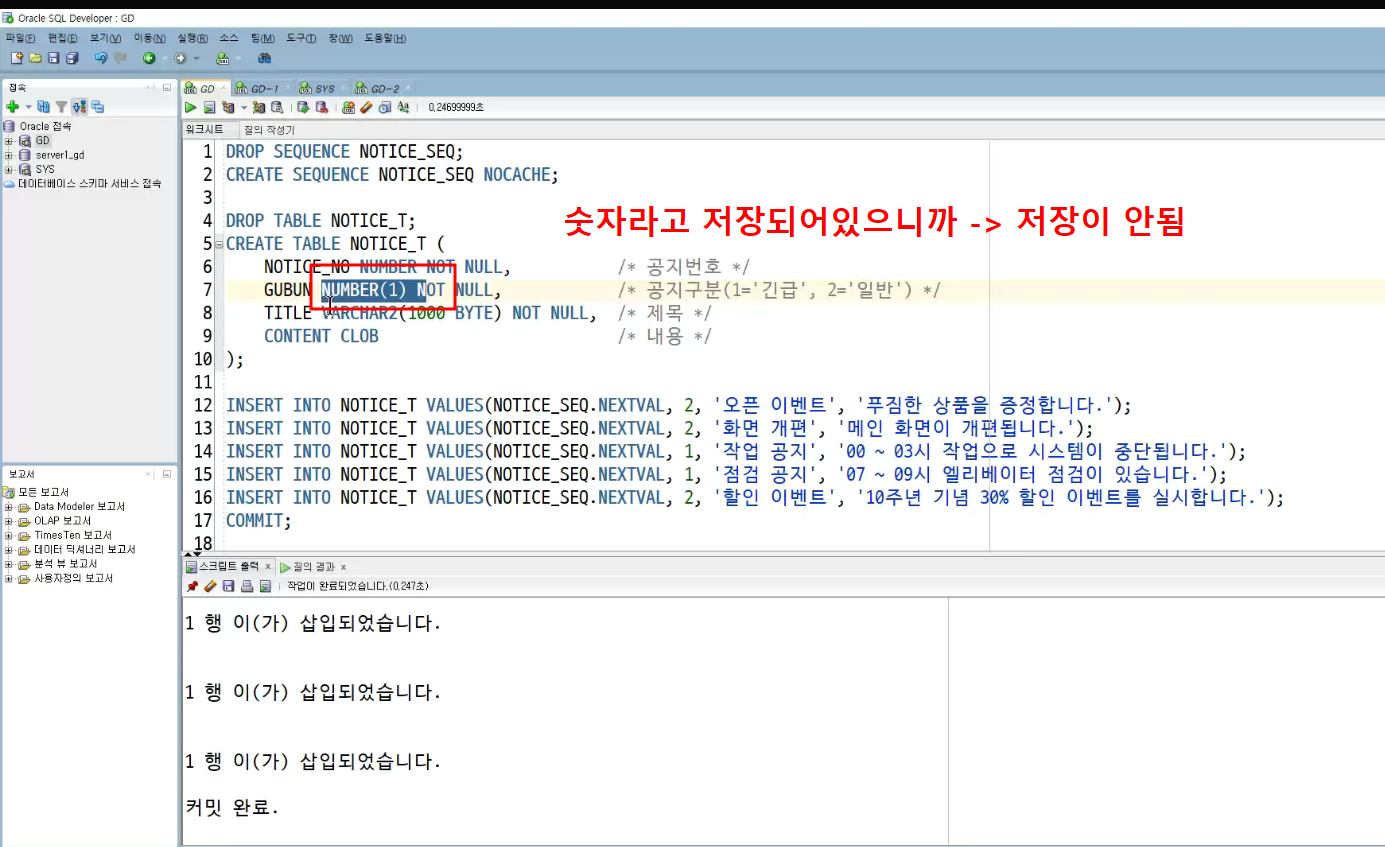Expand the GD connection node
This screenshot has height=847, width=1385.
[9, 141]
